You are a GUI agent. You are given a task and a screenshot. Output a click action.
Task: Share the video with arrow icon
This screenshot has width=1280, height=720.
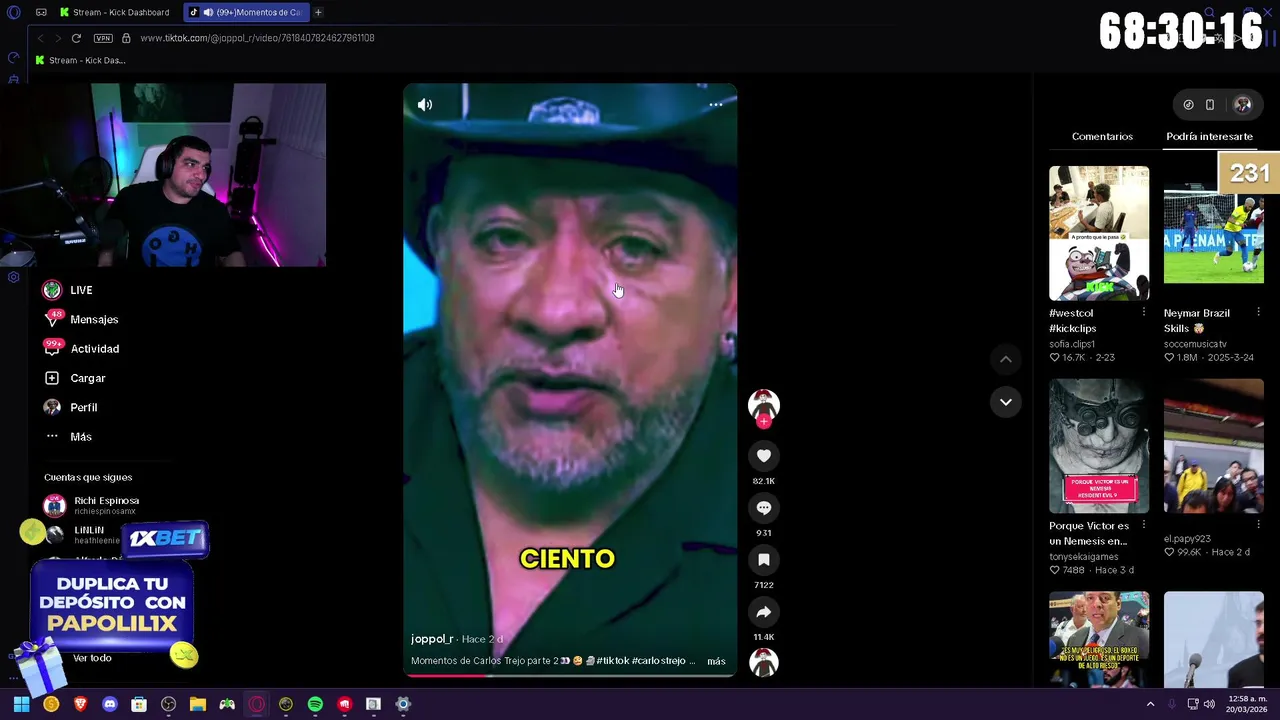764,612
